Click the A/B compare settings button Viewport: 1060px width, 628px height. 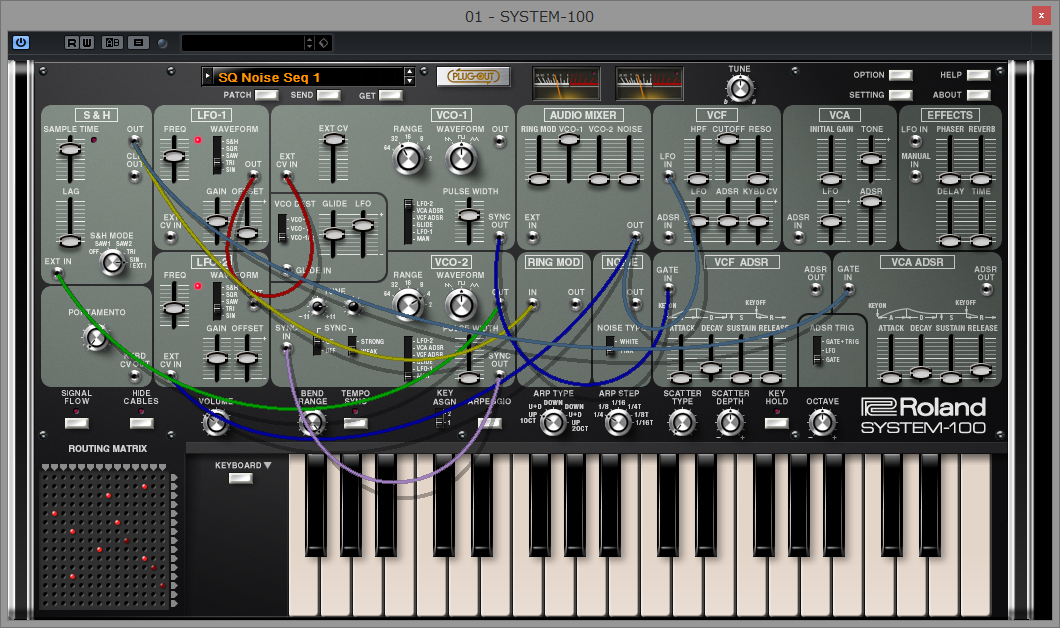(112, 43)
